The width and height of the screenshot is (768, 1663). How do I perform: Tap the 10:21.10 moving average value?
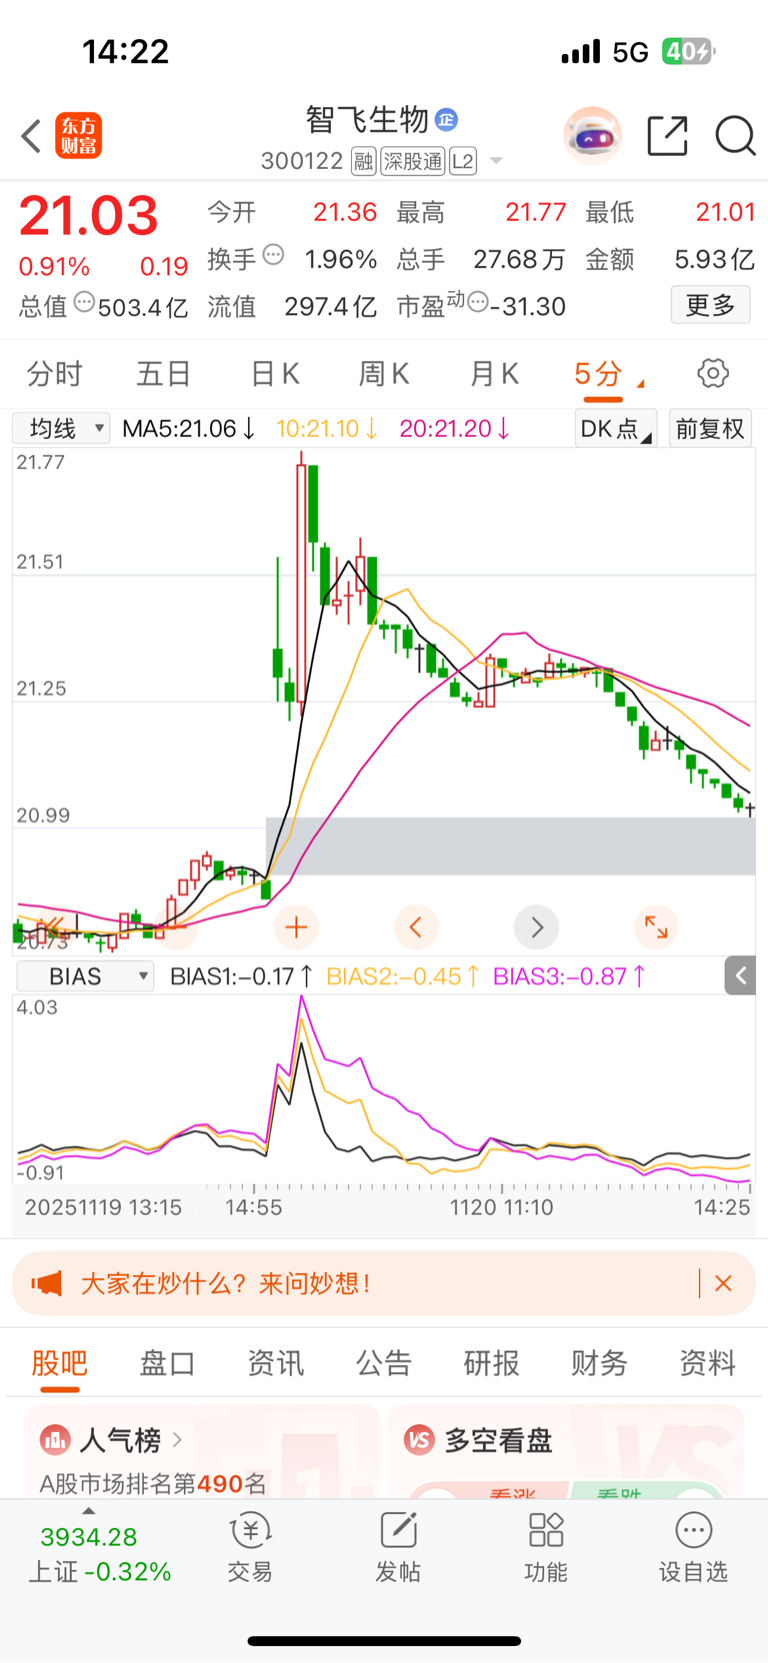click(327, 429)
